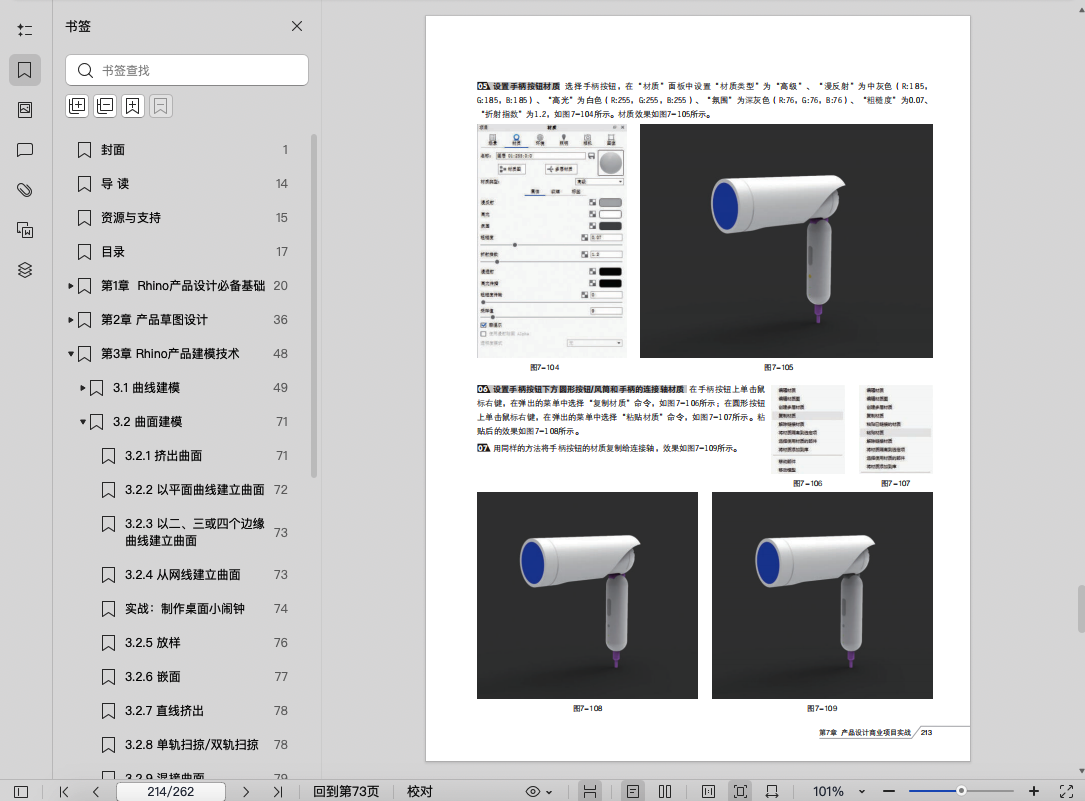Select two-page view icon
This screenshot has height=801, width=1085.
tap(665, 791)
